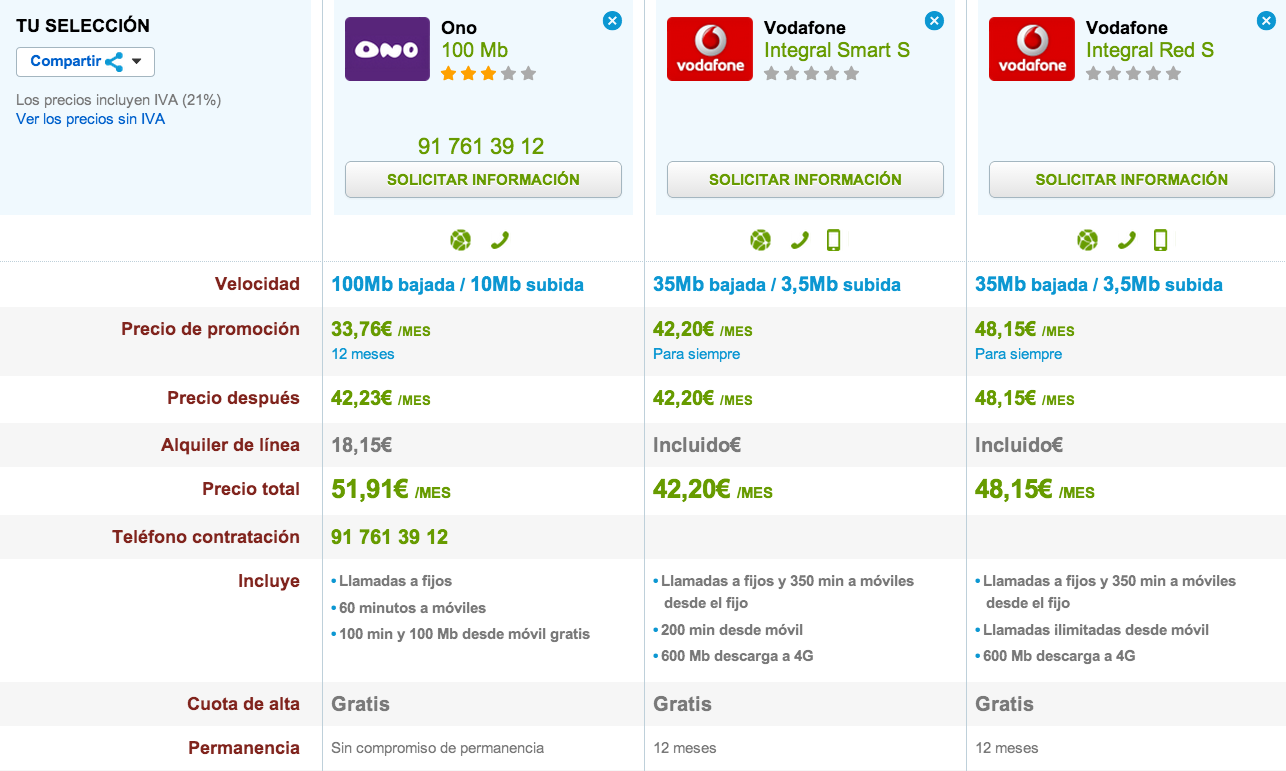Click the Ono purple logo
1286x771 pixels.
tap(387, 49)
